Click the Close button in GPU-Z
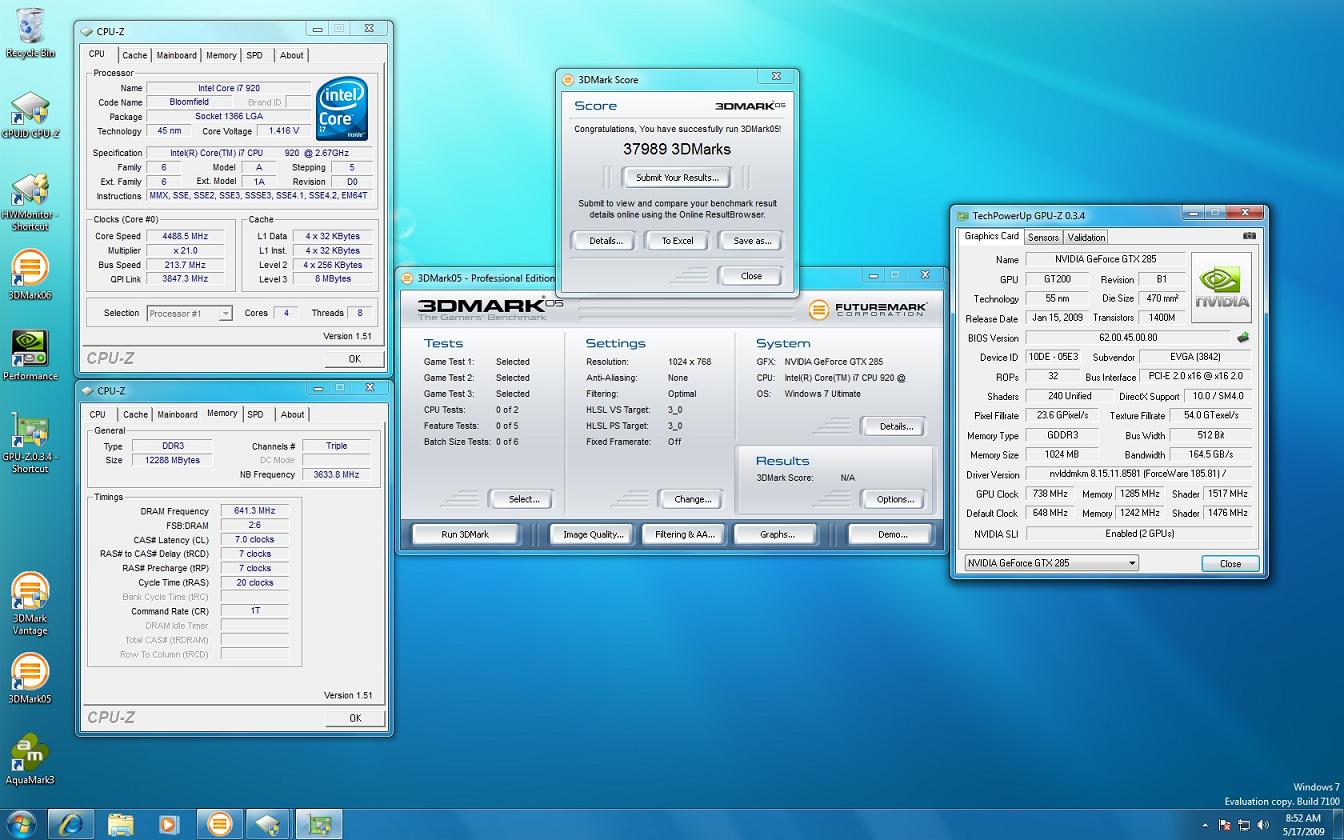Viewport: 1344px width, 840px height. pos(1230,563)
